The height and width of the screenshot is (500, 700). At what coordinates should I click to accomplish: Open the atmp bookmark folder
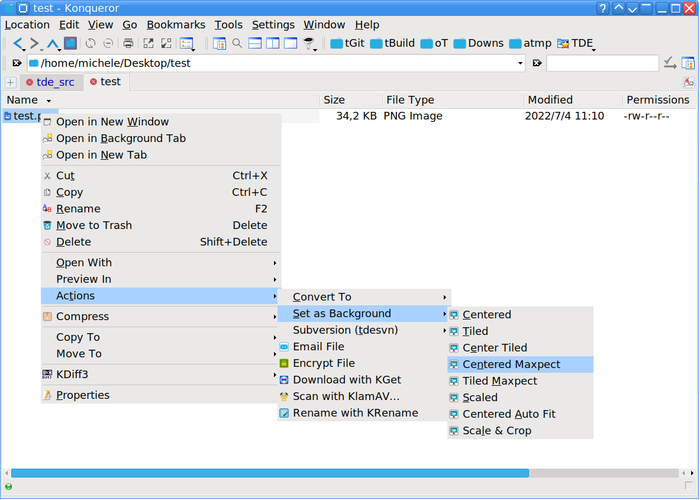(x=530, y=43)
